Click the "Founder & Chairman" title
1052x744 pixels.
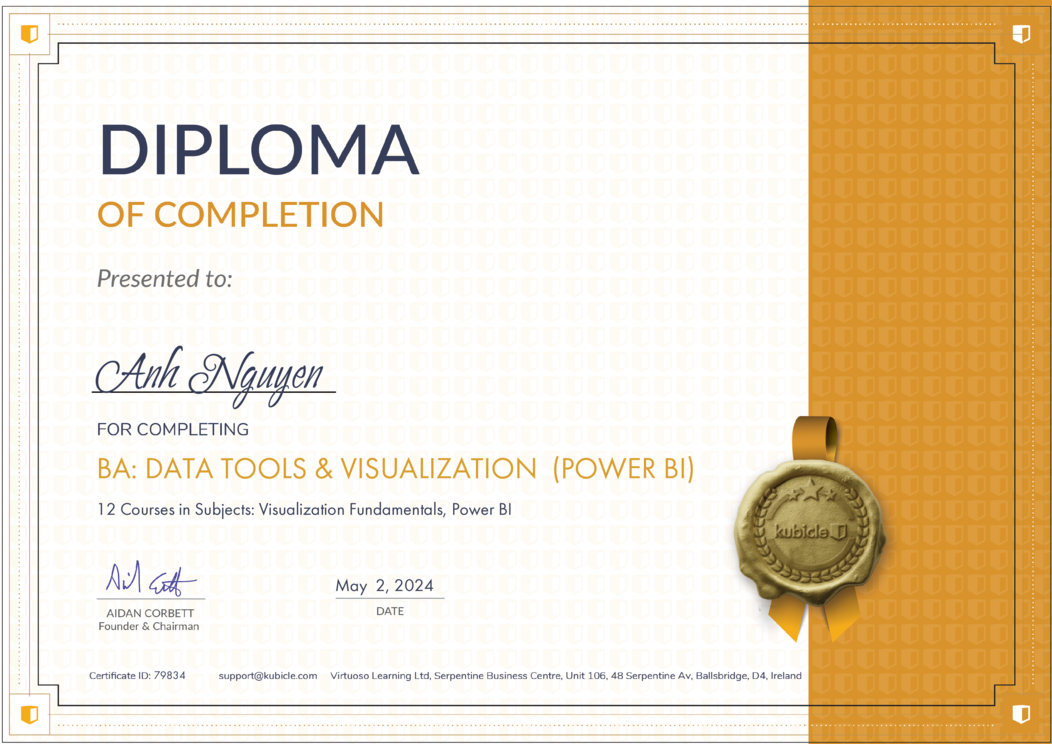[x=149, y=627]
